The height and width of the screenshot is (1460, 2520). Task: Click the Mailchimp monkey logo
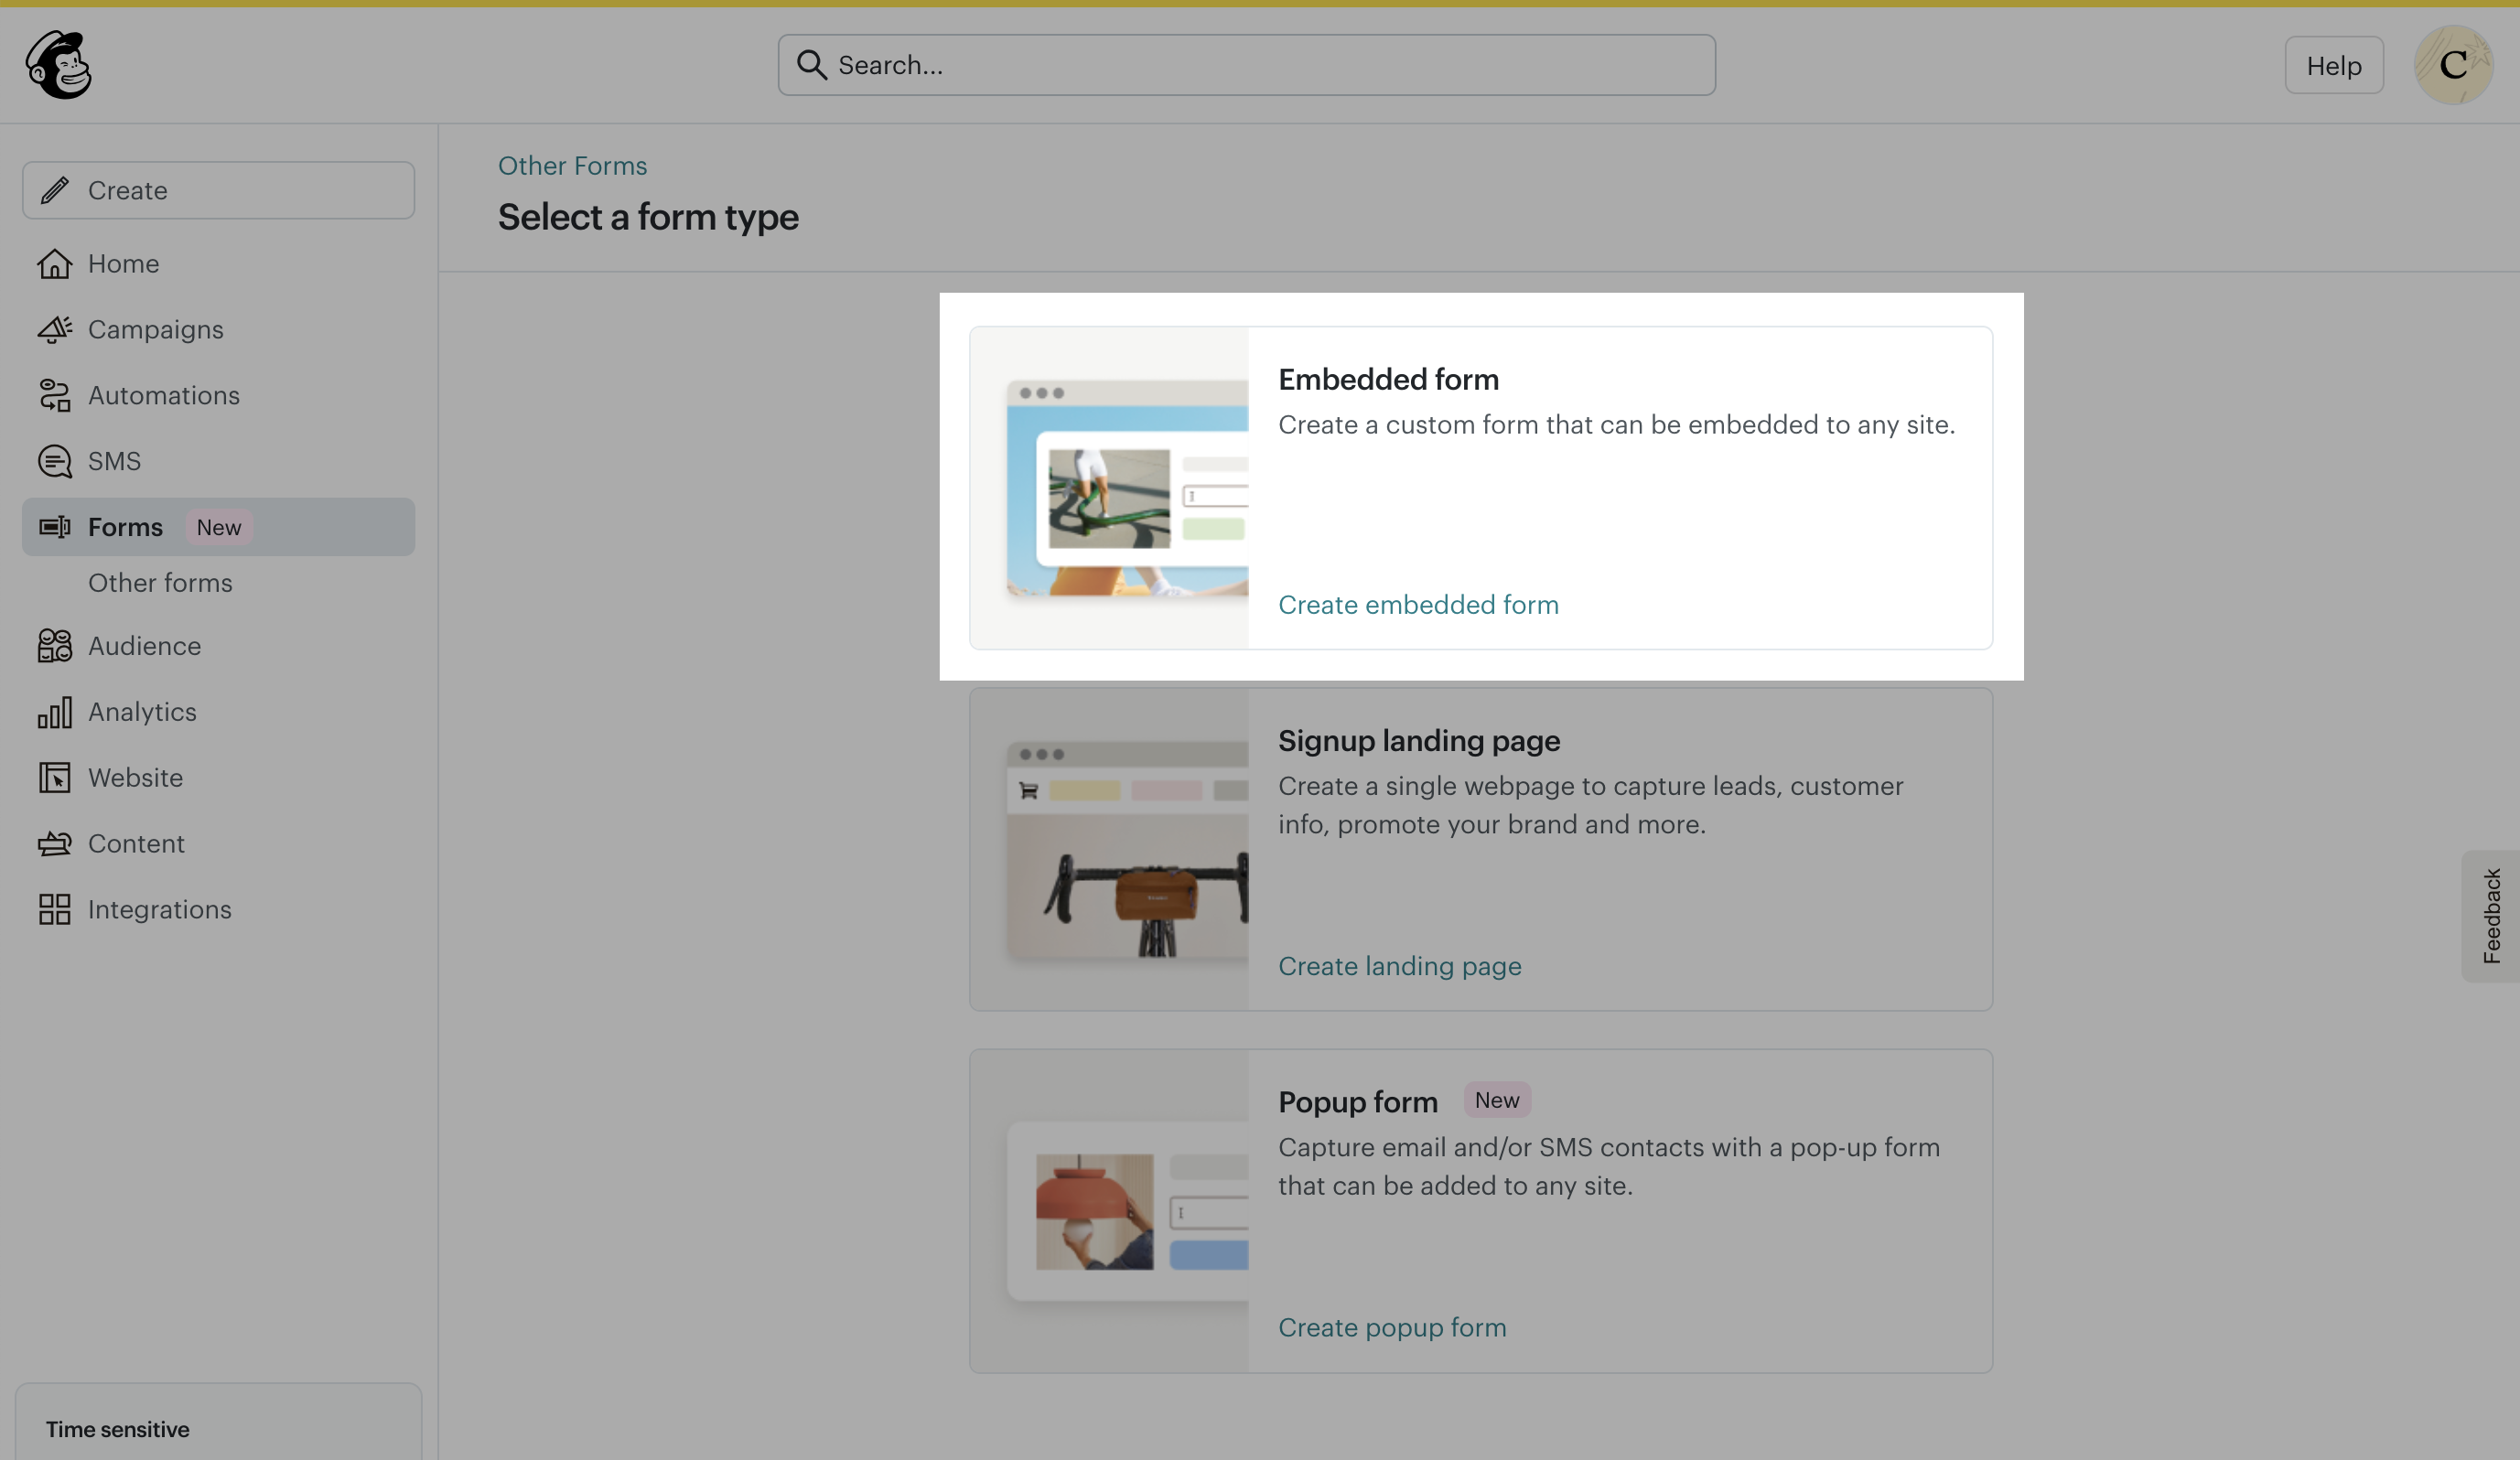pos(59,65)
